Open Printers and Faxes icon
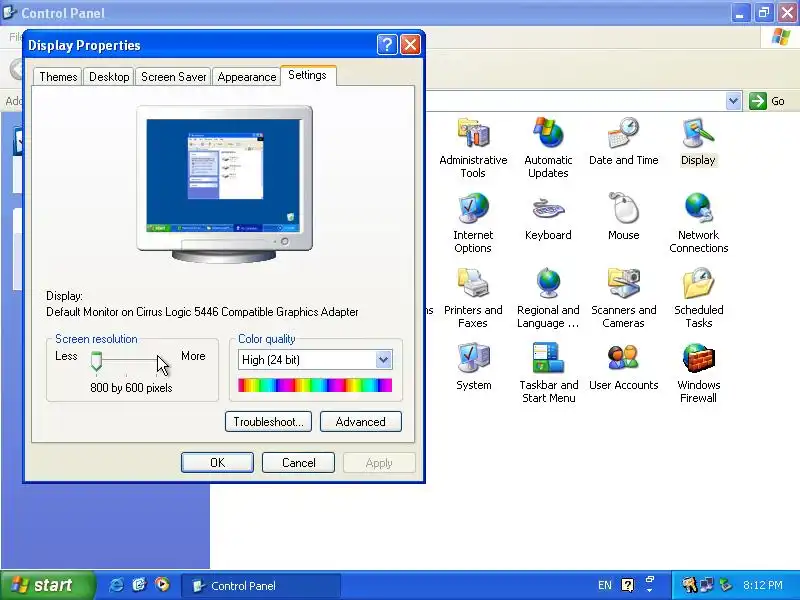This screenshot has height=600, width=800. point(473,283)
